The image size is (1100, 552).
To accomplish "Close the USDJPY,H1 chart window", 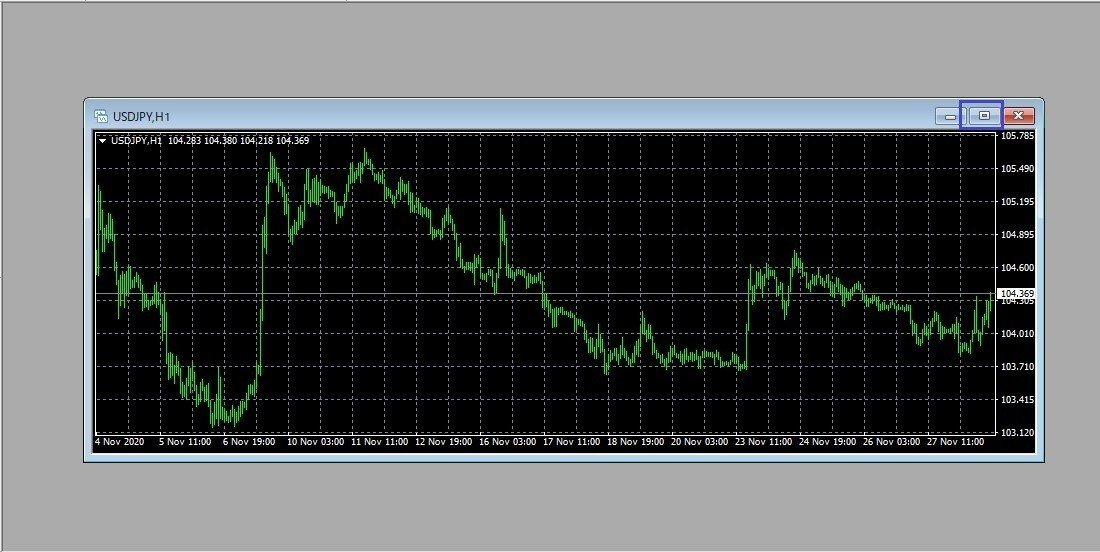I will coord(1019,116).
